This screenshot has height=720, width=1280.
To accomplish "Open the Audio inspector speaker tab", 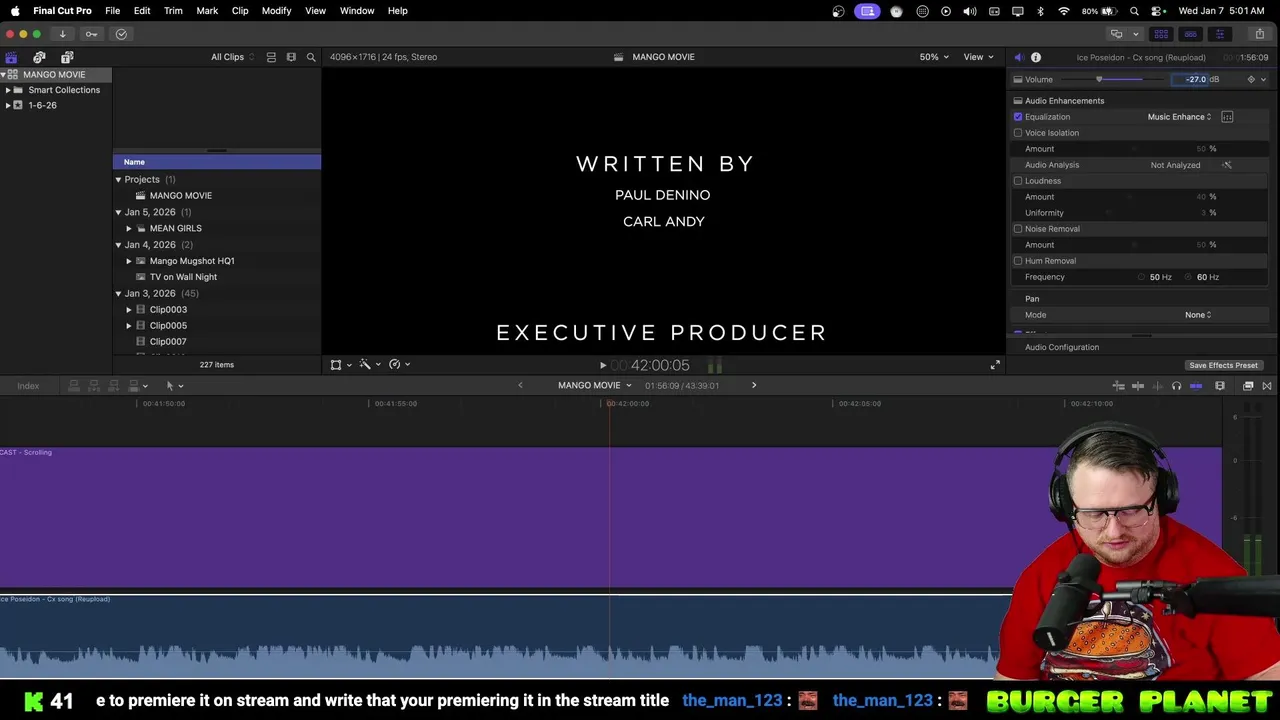I will pyautogui.click(x=1018, y=57).
